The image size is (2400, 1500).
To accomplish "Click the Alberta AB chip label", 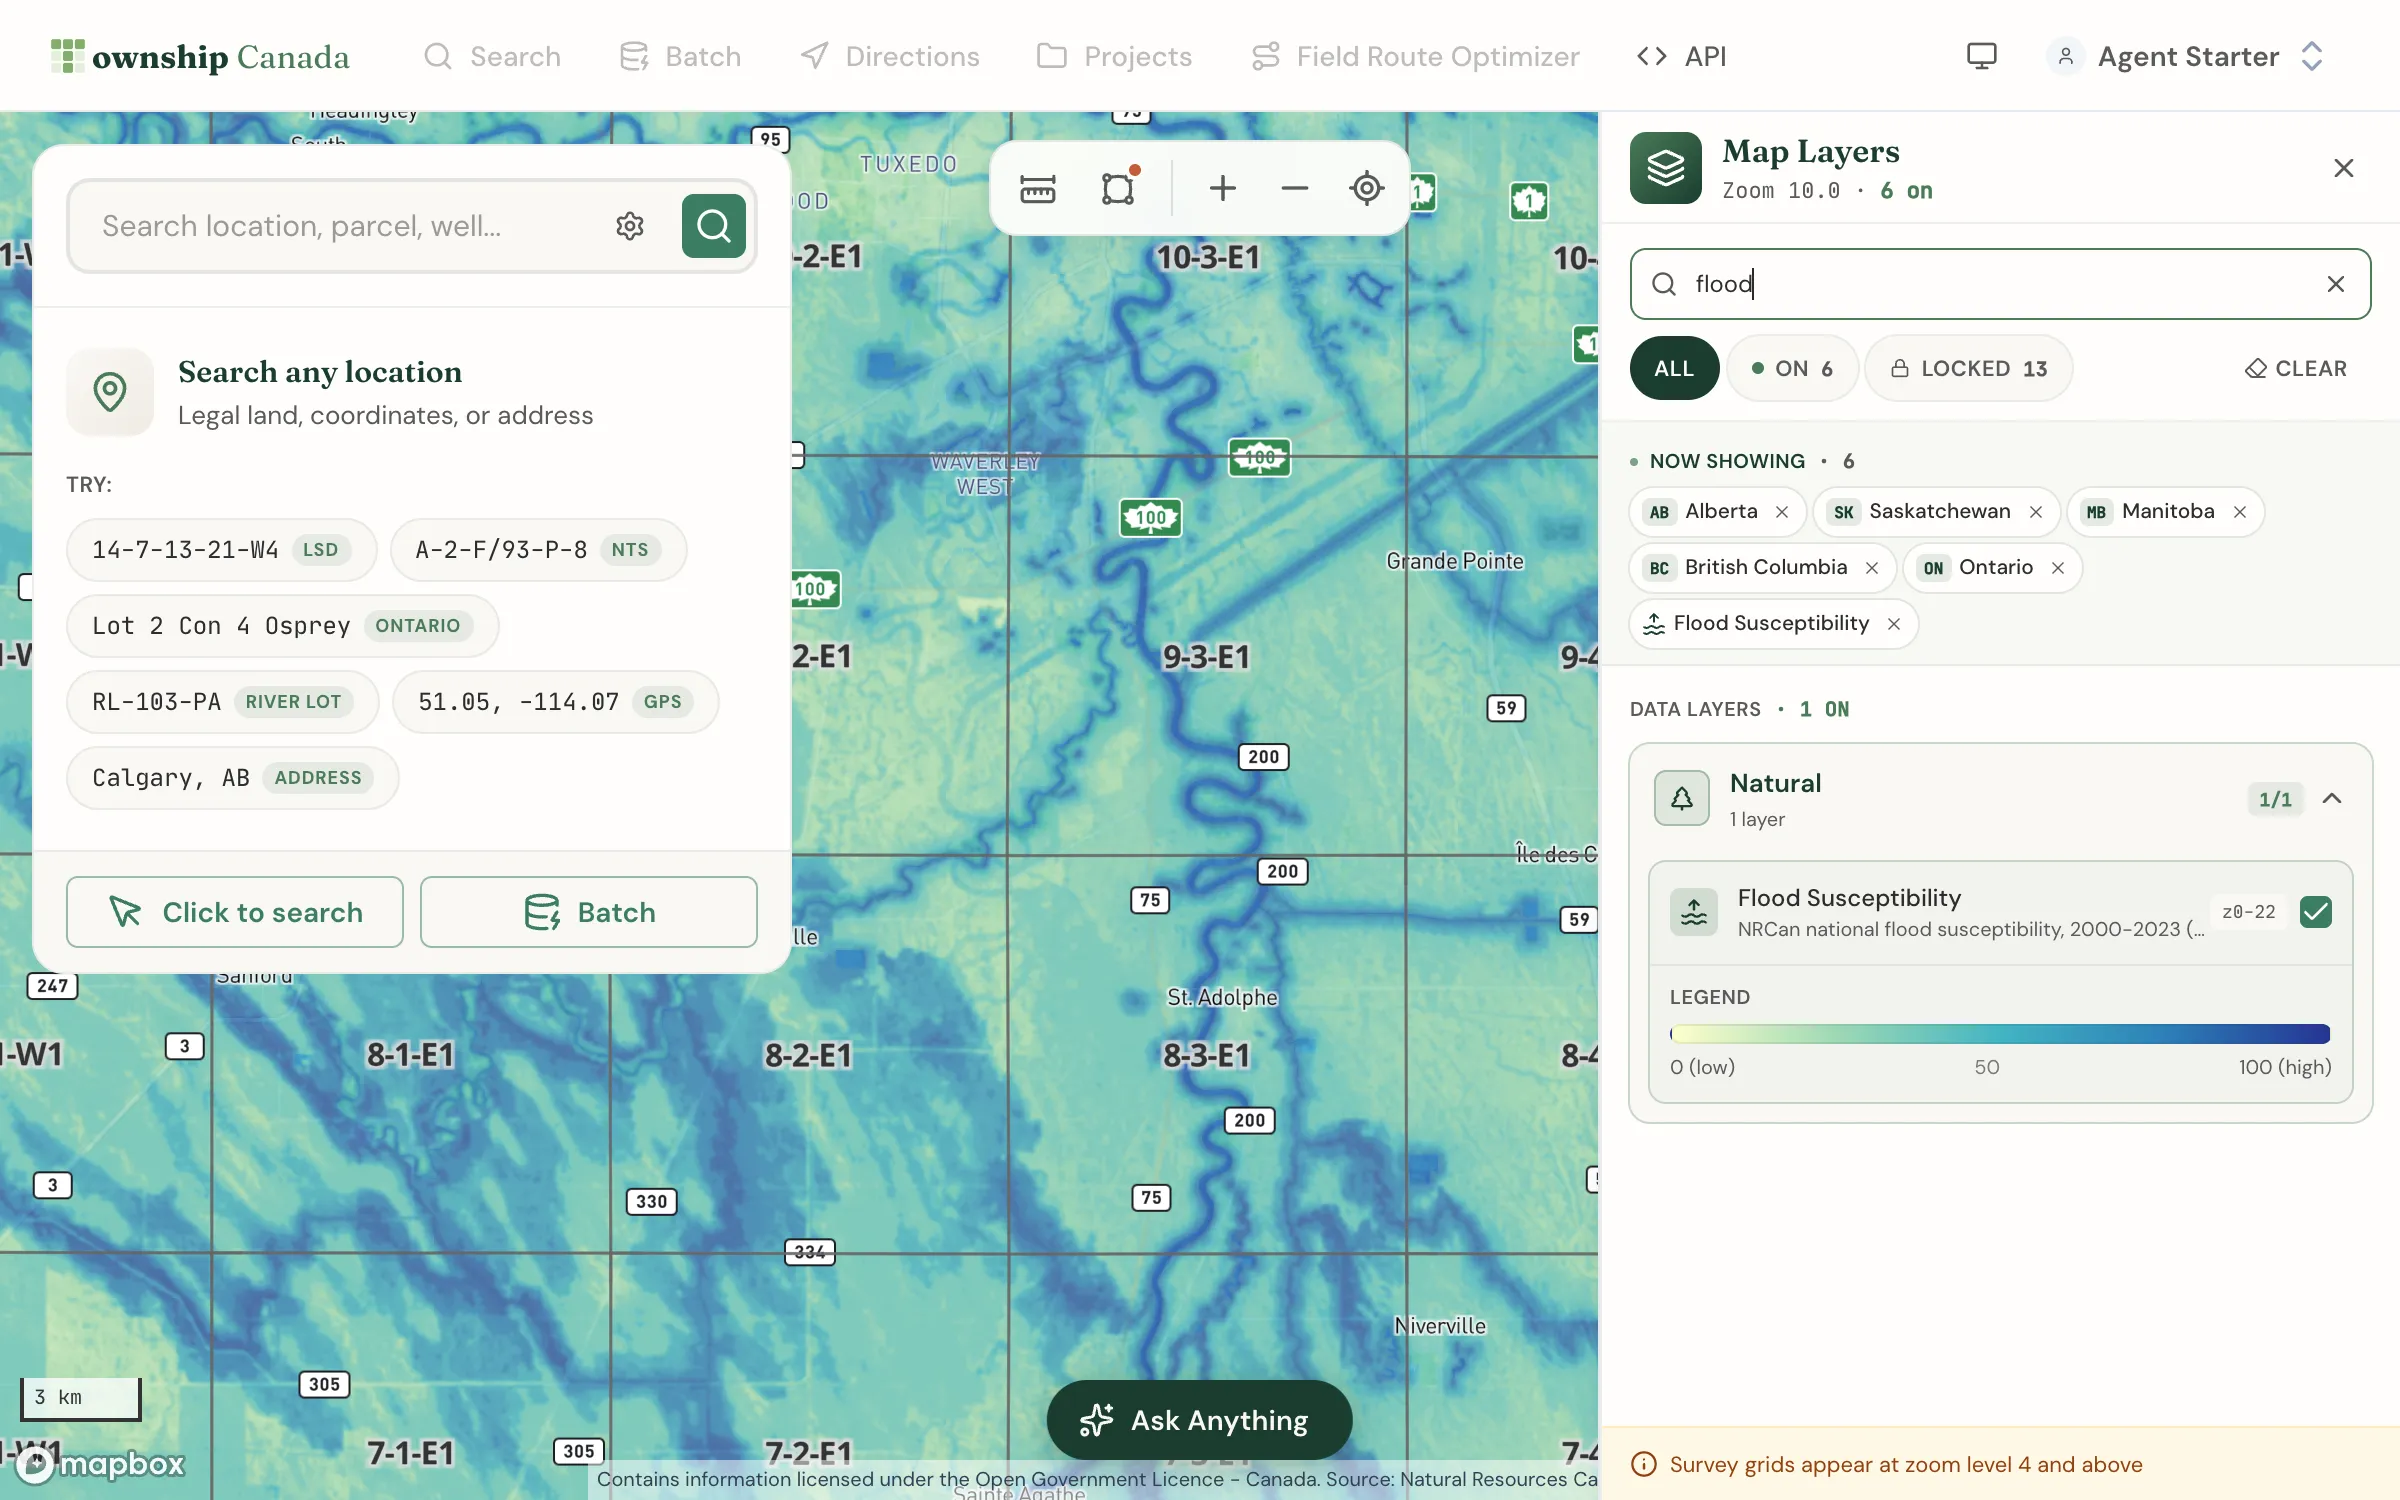I will [1721, 511].
